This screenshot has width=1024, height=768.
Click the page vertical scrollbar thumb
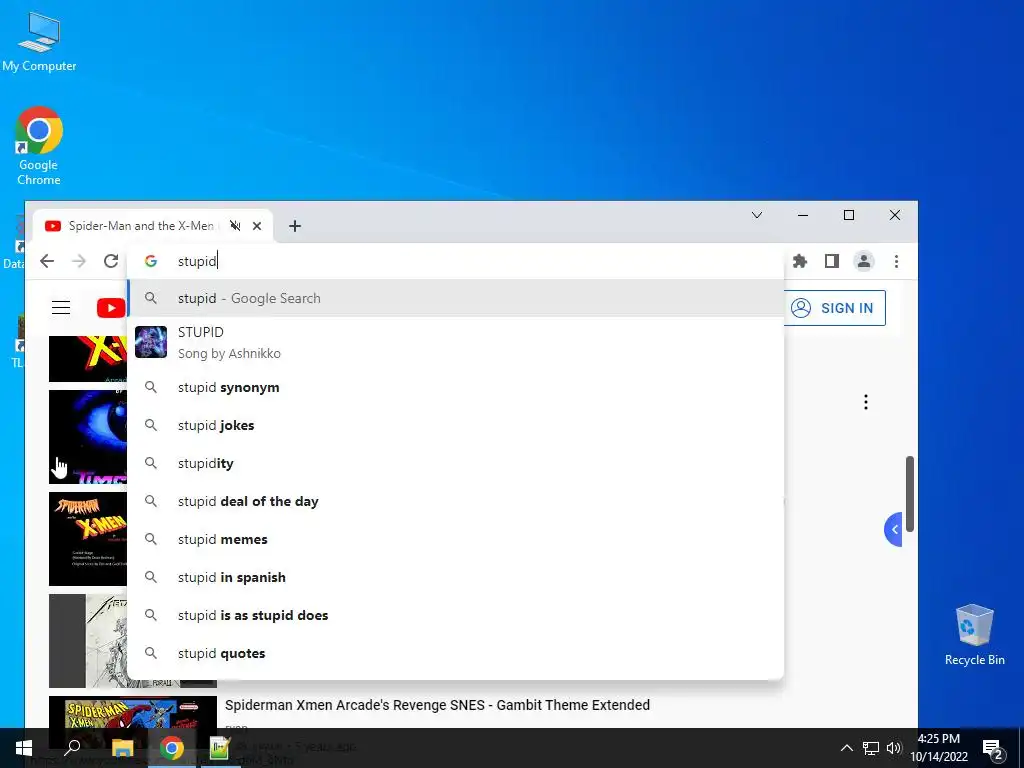909,494
